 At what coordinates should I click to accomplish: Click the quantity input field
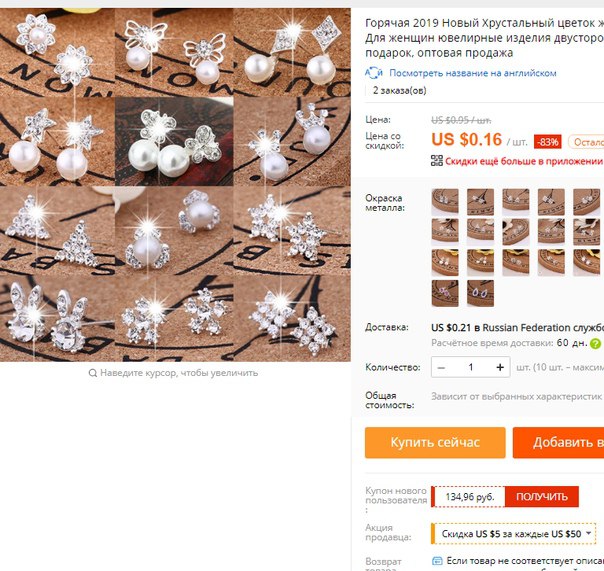click(x=471, y=367)
